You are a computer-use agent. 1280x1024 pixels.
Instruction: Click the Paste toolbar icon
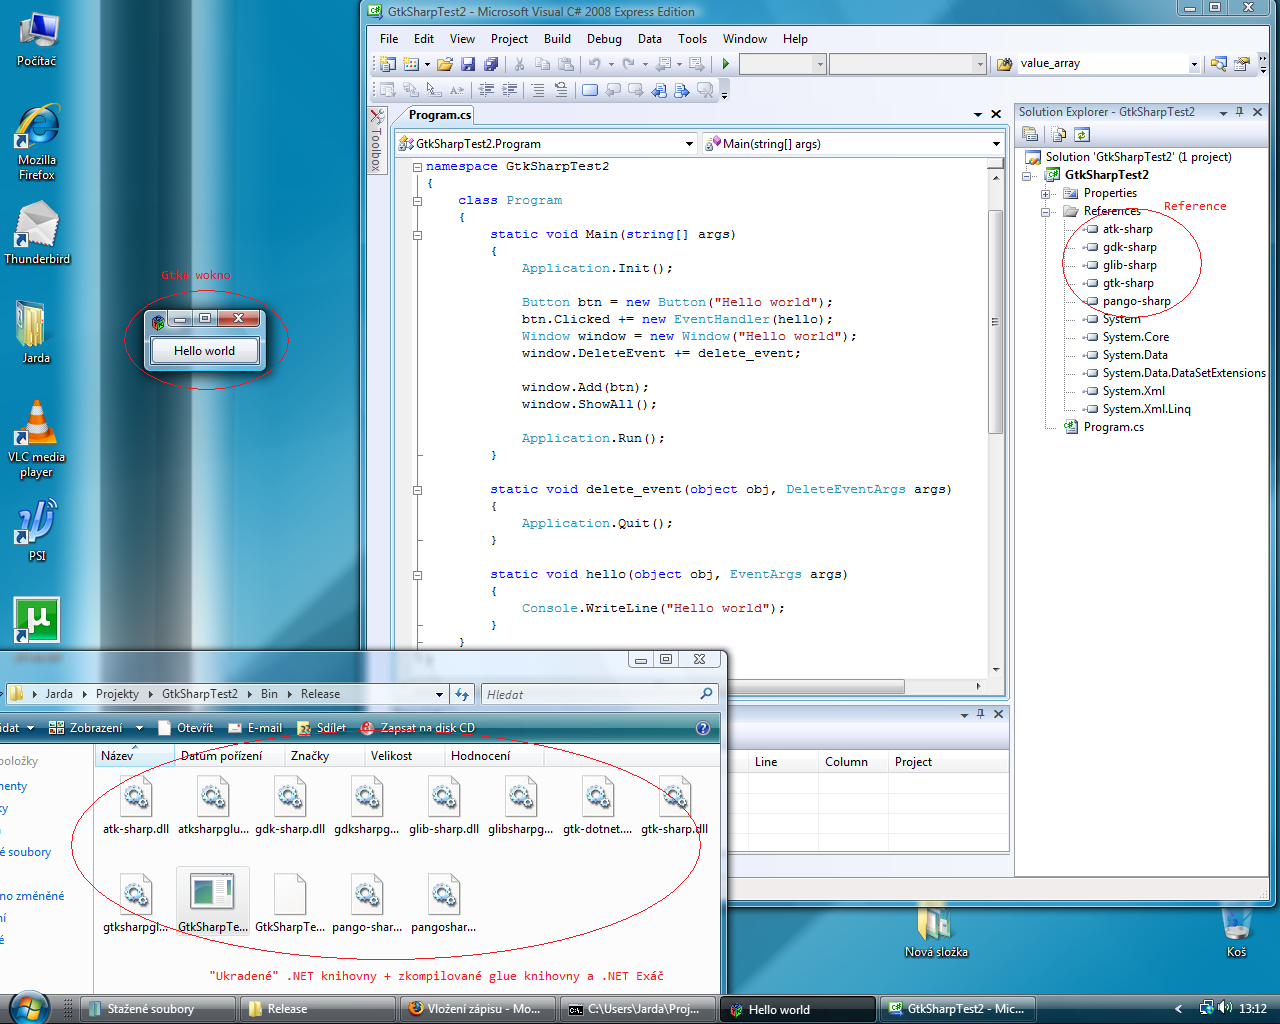[x=566, y=64]
